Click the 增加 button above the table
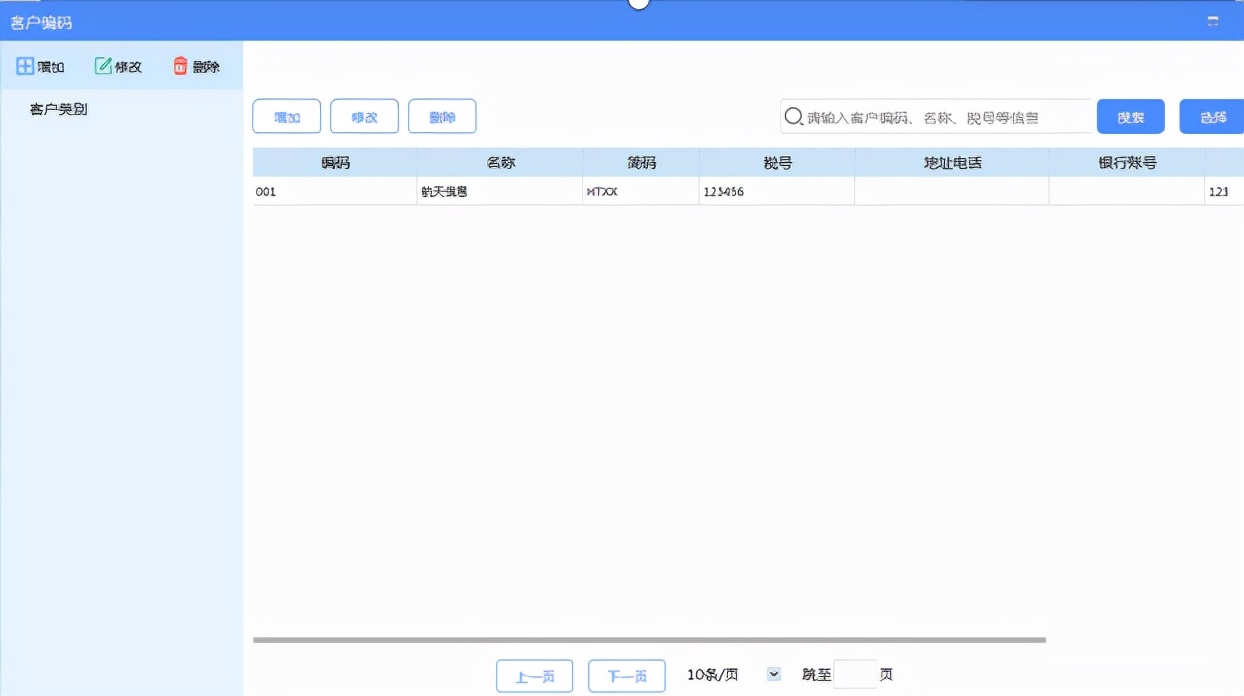Screen dimensions: 1244x696 pyautogui.click(x=286, y=116)
